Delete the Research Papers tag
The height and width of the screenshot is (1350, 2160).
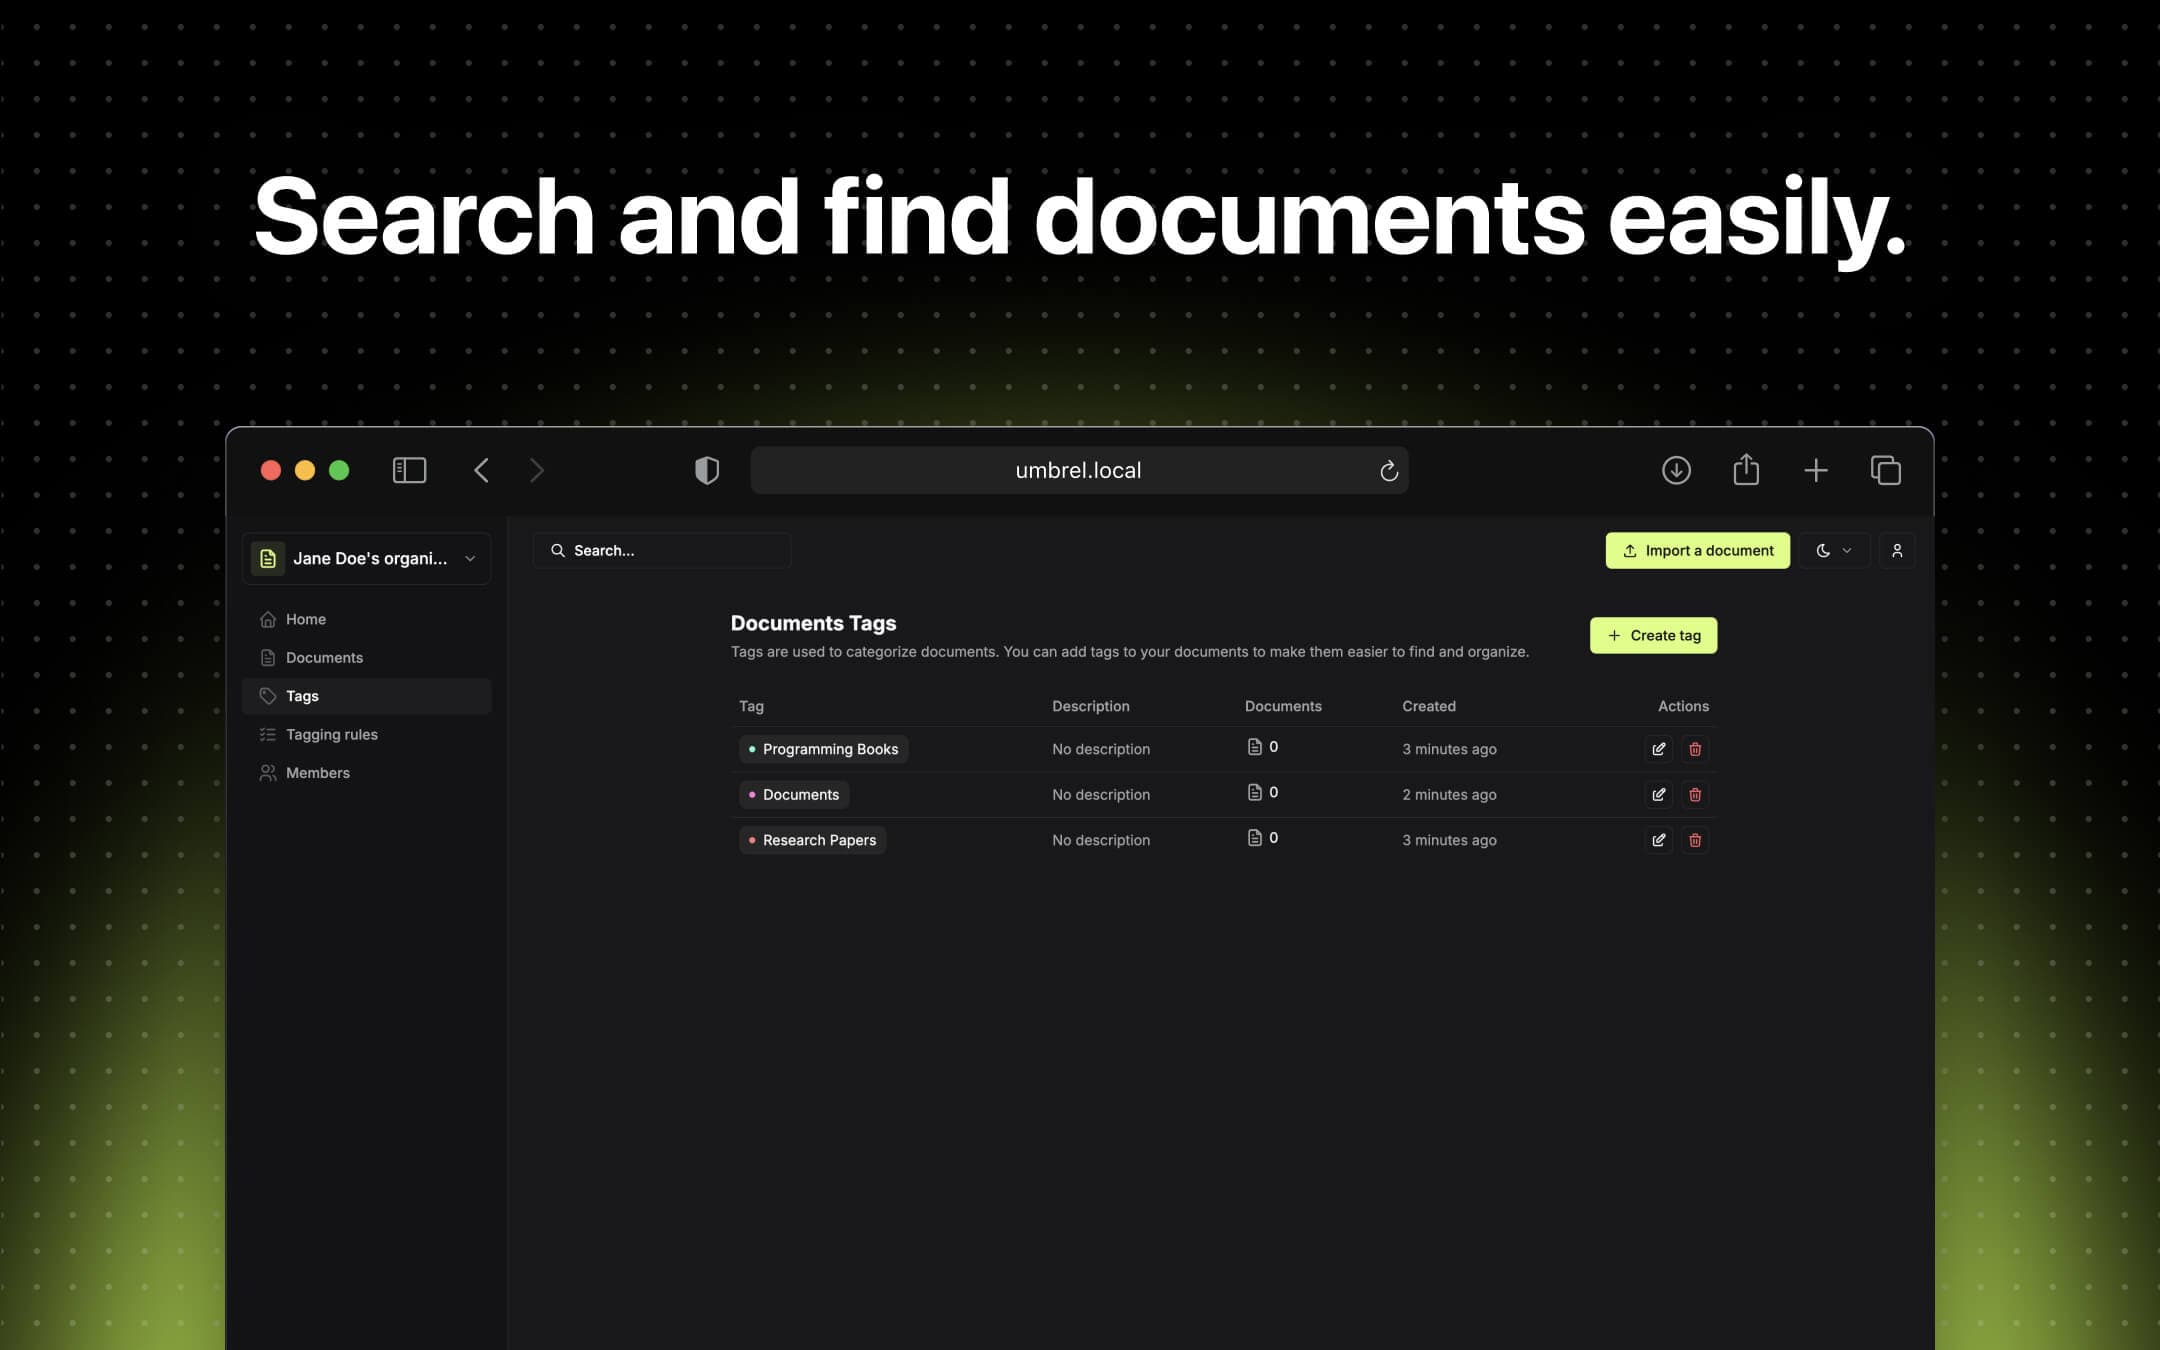(1695, 840)
